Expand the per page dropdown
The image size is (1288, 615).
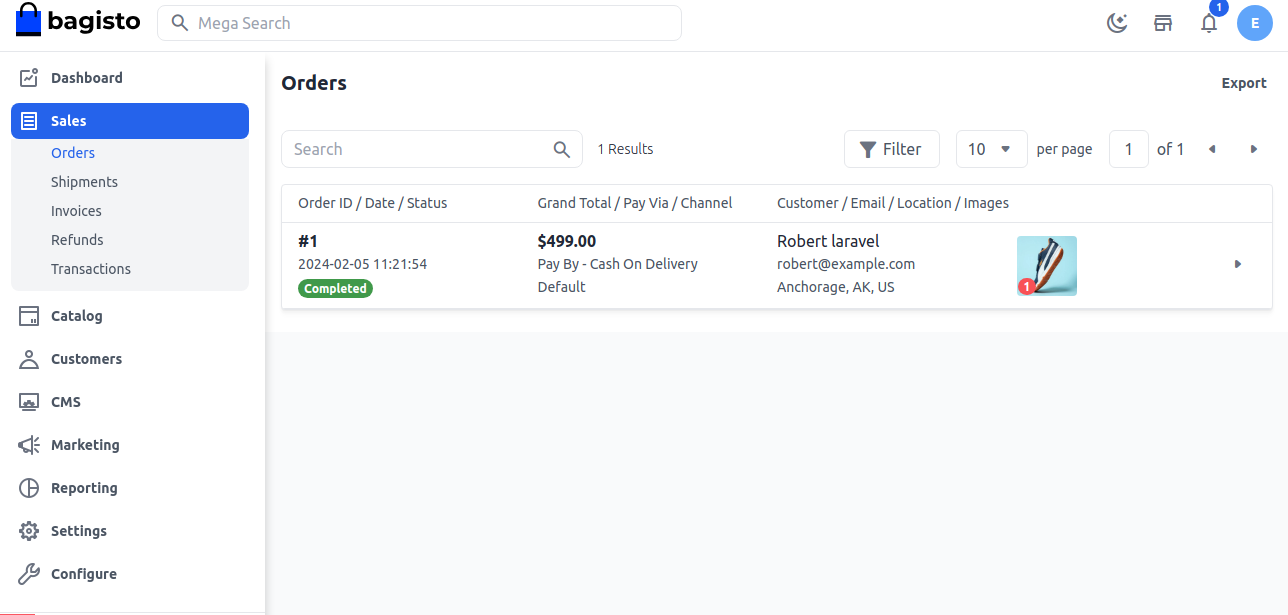click(x=989, y=149)
